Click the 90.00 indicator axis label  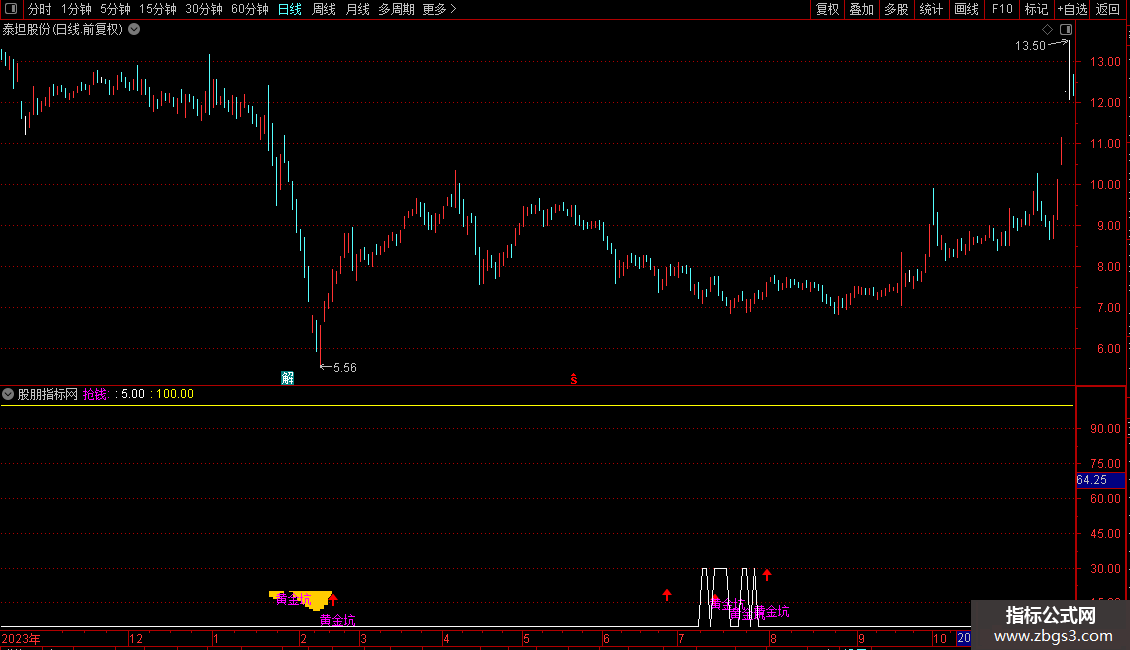tap(1105, 429)
